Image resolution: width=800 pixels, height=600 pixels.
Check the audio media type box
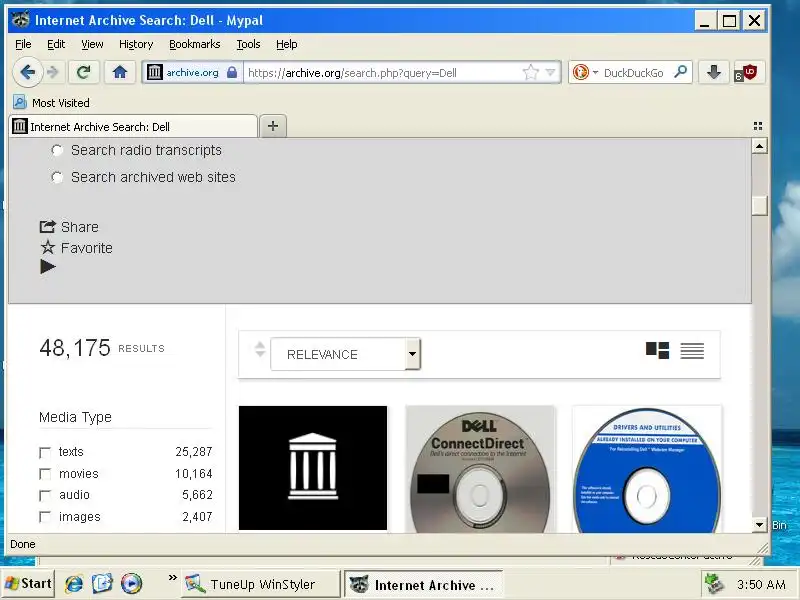click(45, 495)
